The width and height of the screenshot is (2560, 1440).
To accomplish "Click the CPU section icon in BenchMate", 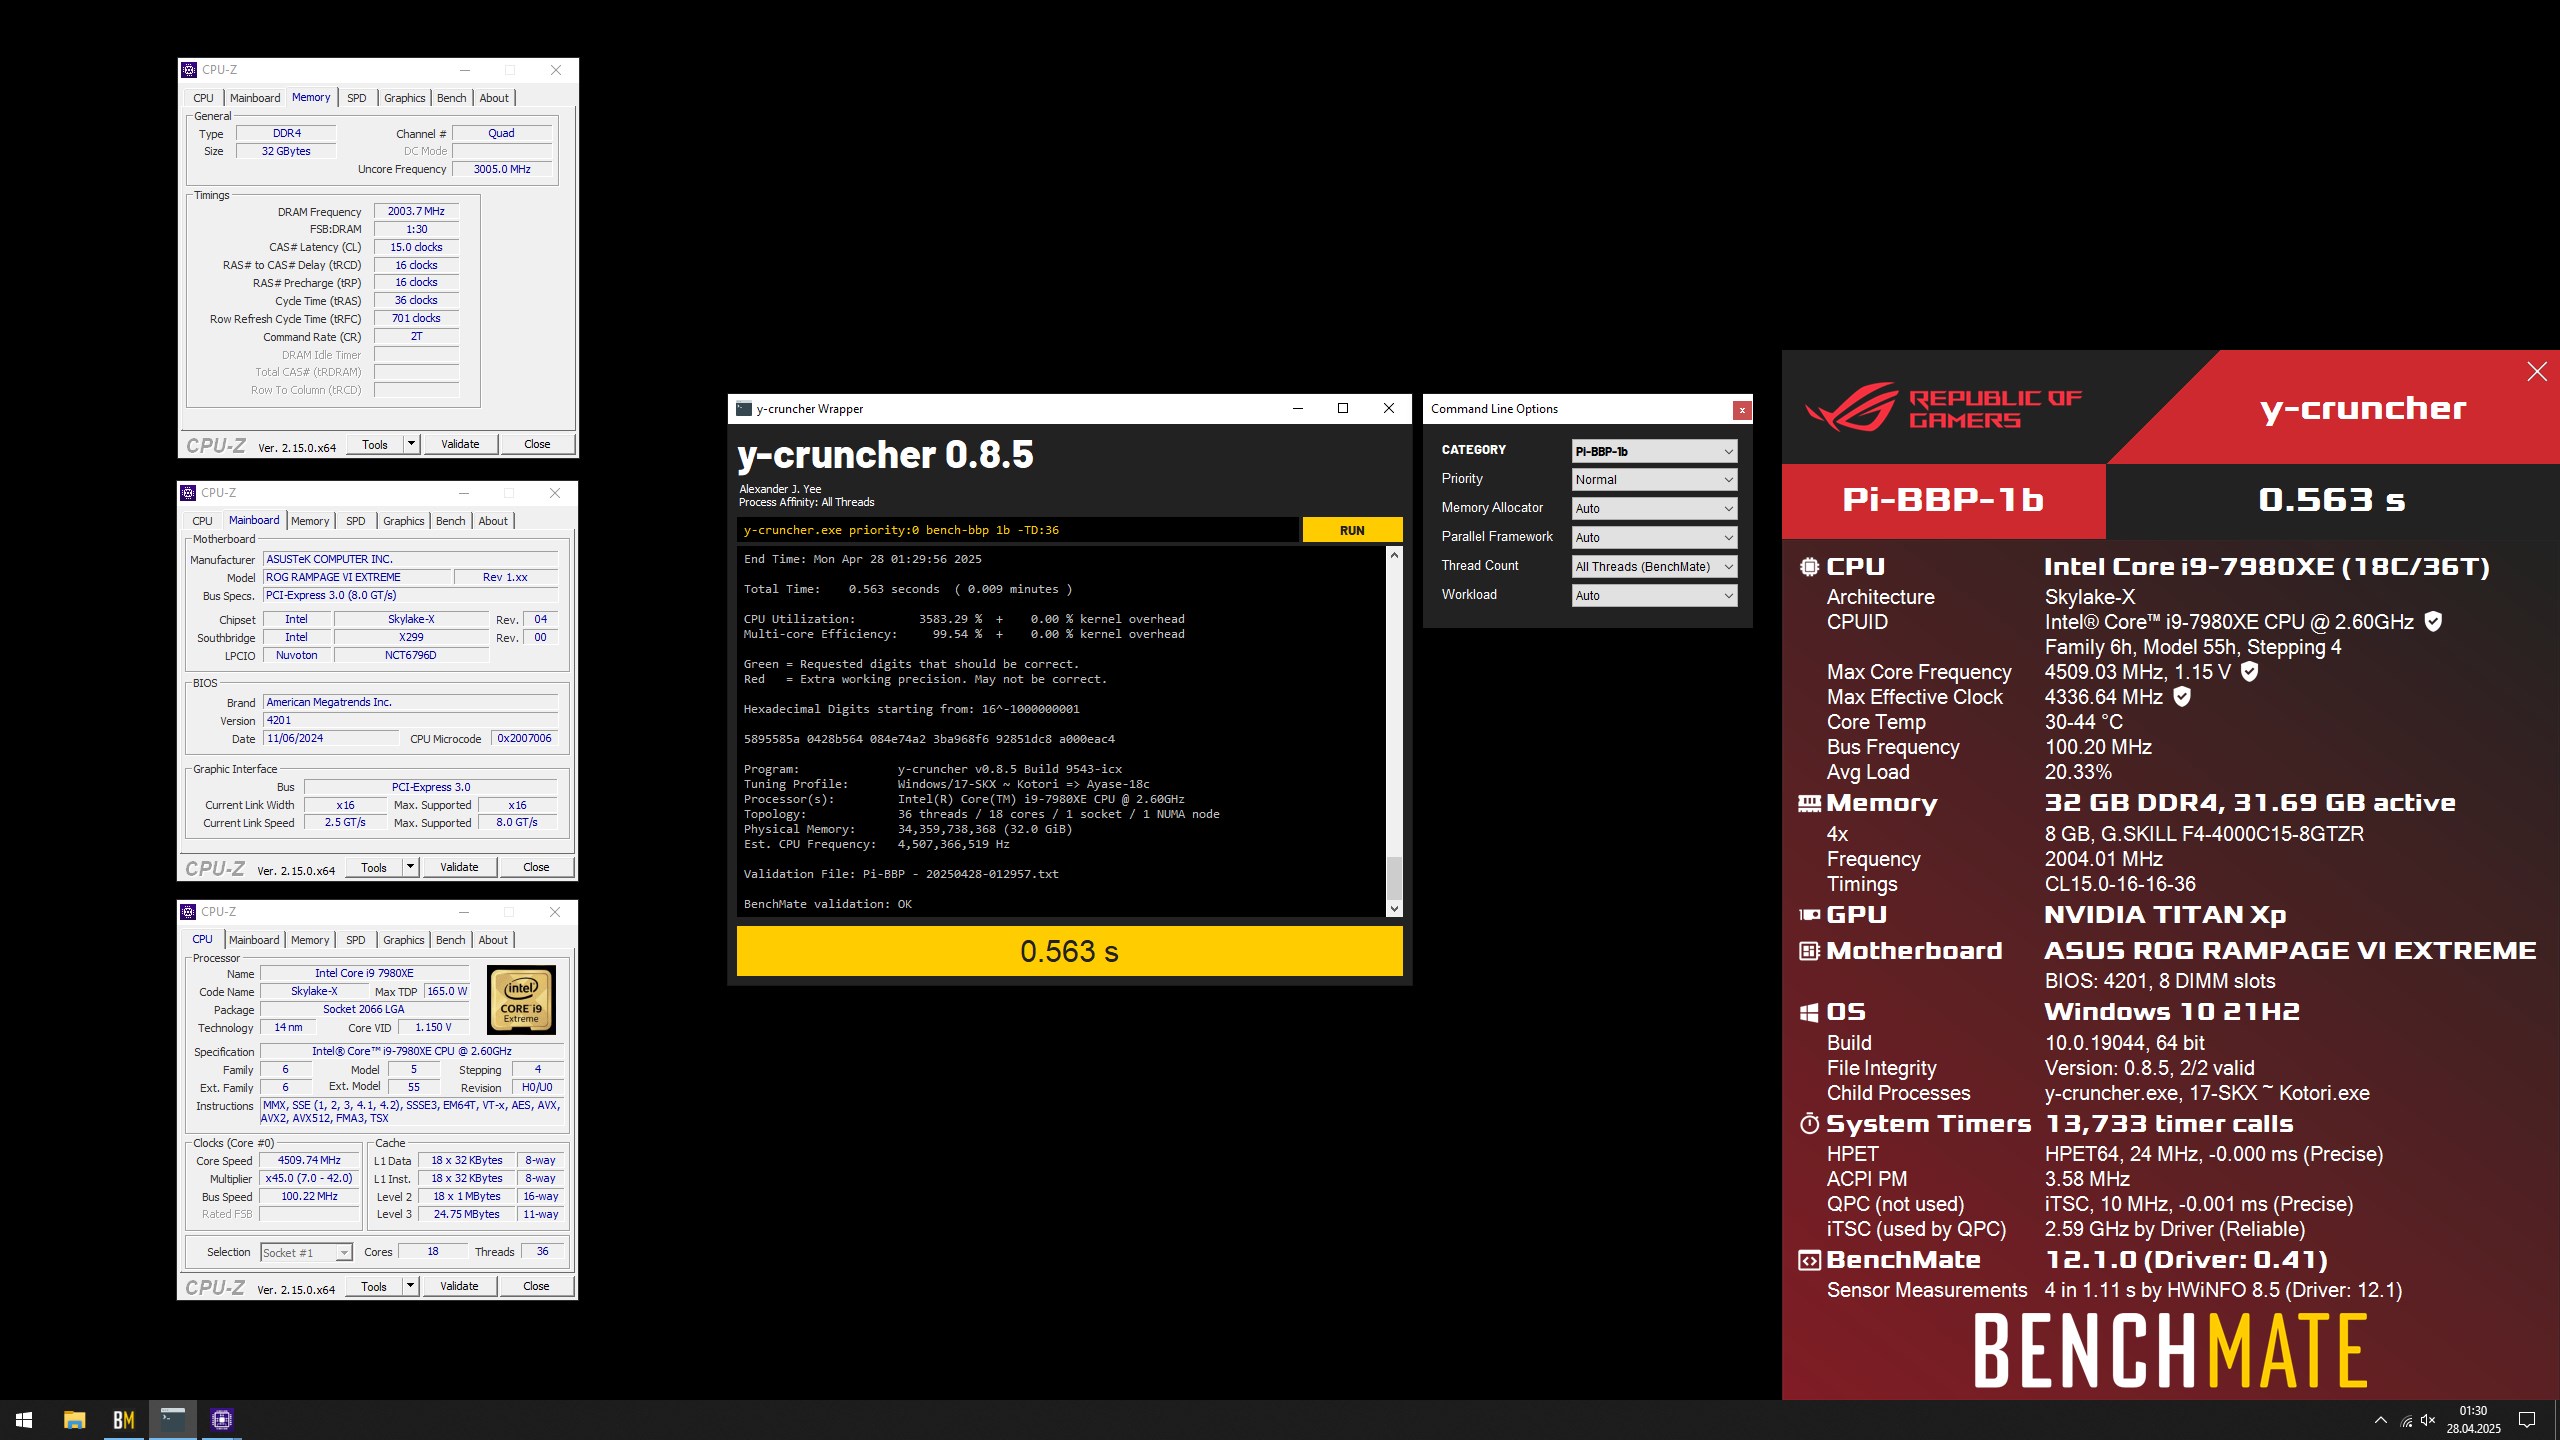I will coord(1809,567).
